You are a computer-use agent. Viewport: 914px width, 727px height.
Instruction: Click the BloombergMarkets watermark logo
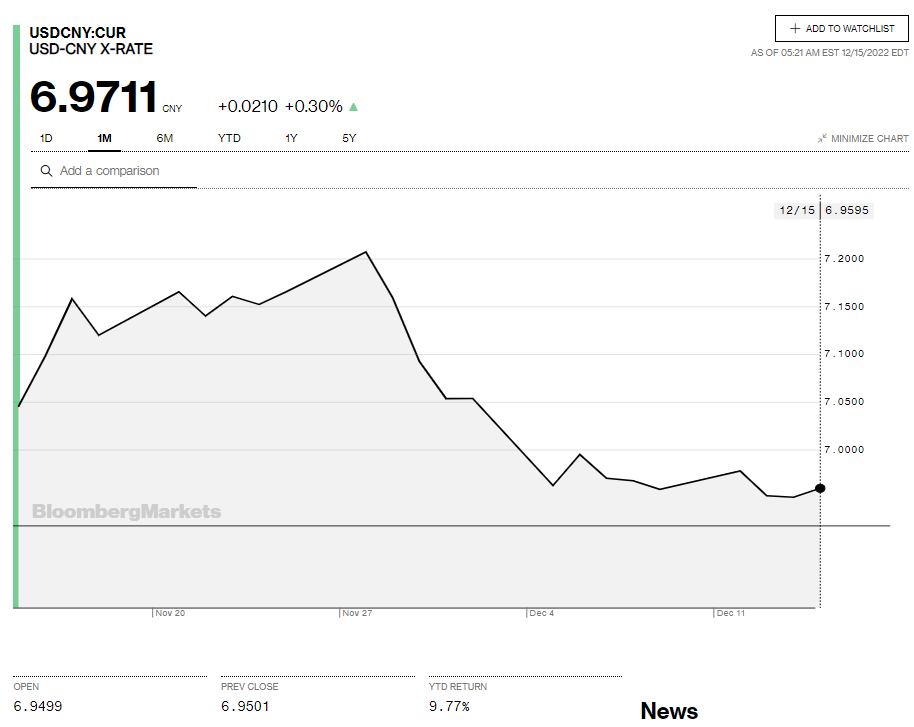coord(126,512)
